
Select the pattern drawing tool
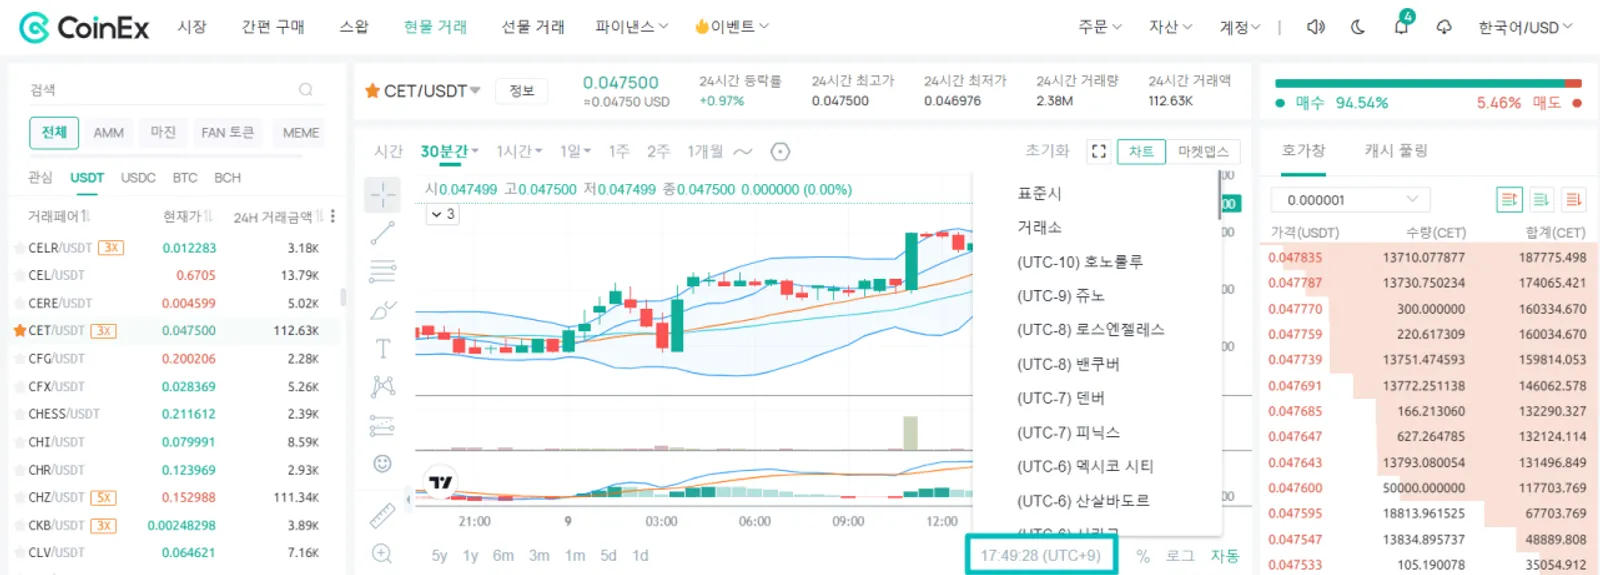pos(382,386)
